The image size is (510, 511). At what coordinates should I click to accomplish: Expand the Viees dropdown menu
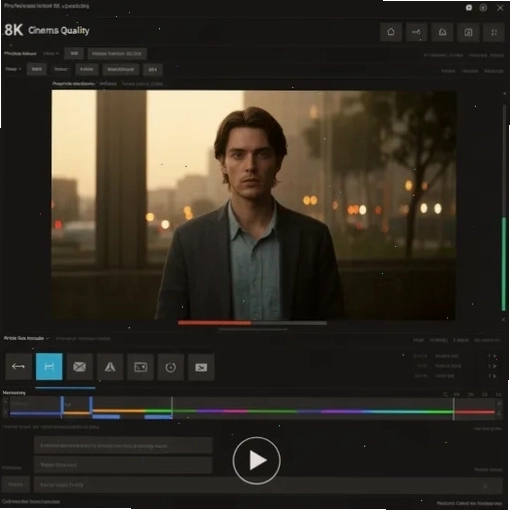(x=13, y=69)
